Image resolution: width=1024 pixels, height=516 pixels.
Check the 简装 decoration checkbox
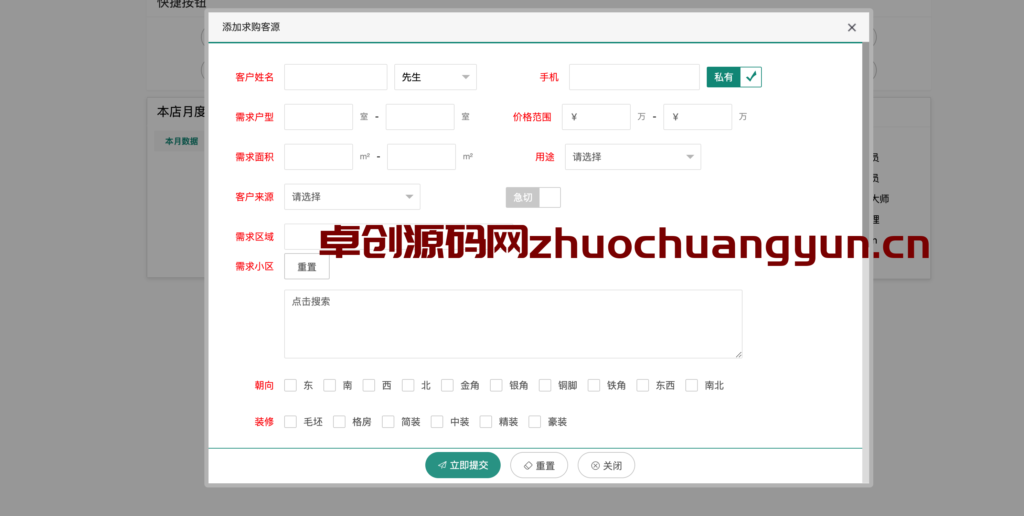389,422
